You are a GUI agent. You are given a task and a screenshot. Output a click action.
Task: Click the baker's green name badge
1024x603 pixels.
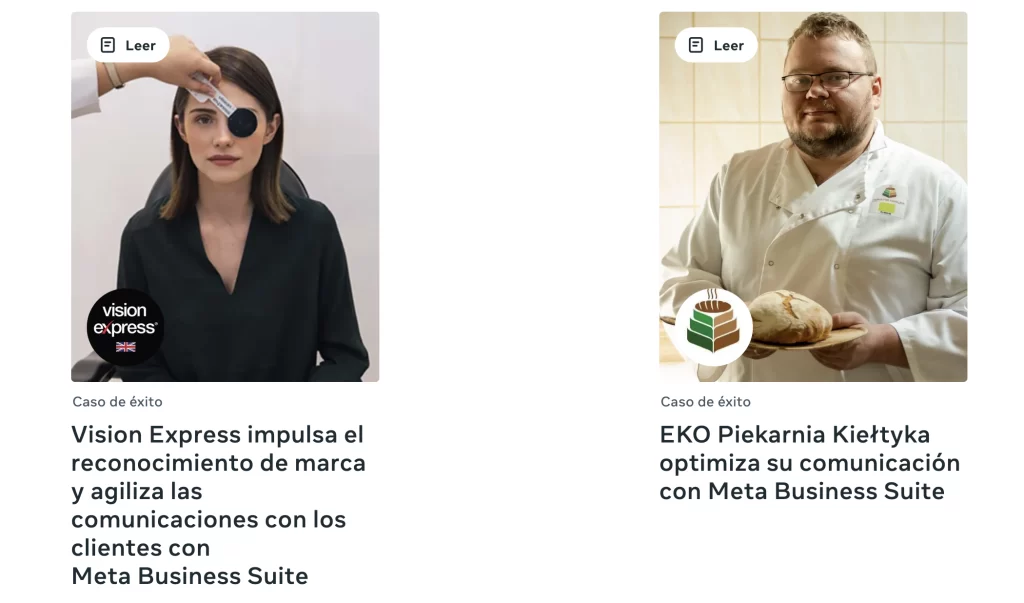point(888,208)
